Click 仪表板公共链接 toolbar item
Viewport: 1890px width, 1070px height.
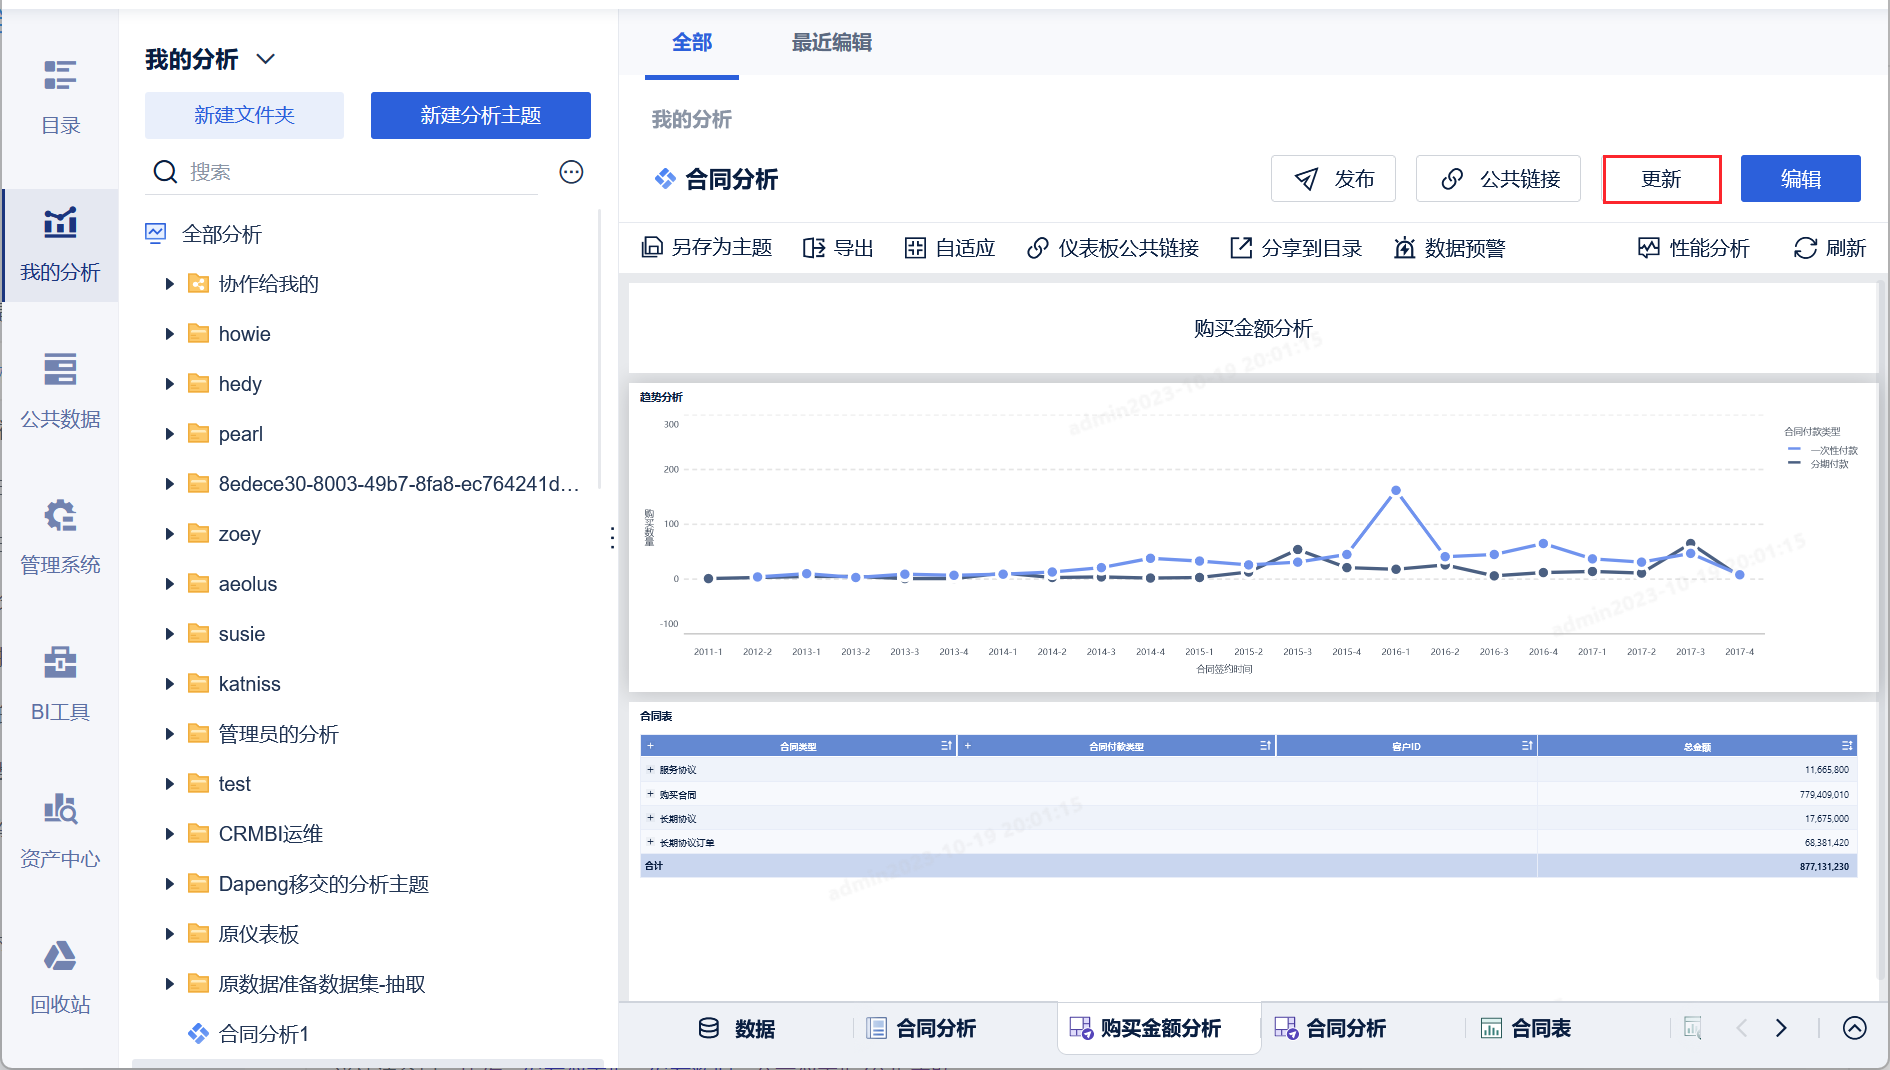tap(1113, 248)
